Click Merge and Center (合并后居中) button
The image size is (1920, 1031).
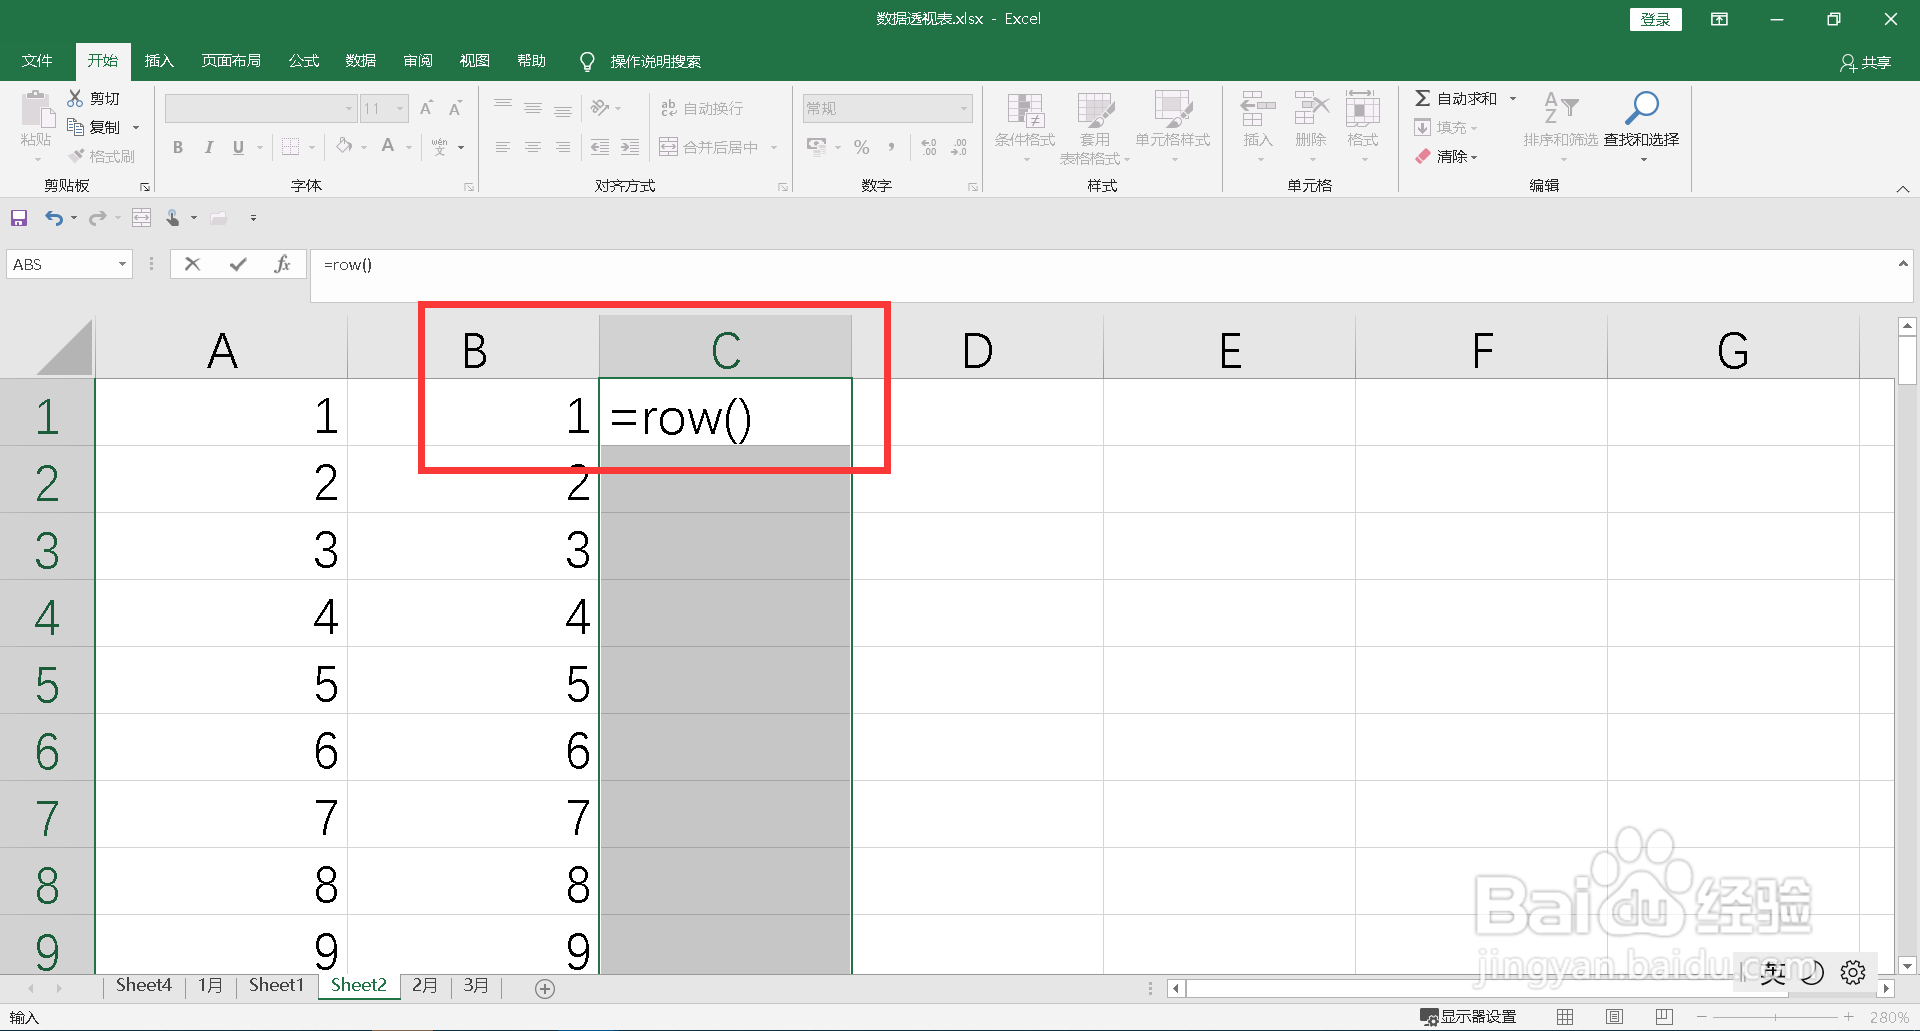[x=709, y=147]
